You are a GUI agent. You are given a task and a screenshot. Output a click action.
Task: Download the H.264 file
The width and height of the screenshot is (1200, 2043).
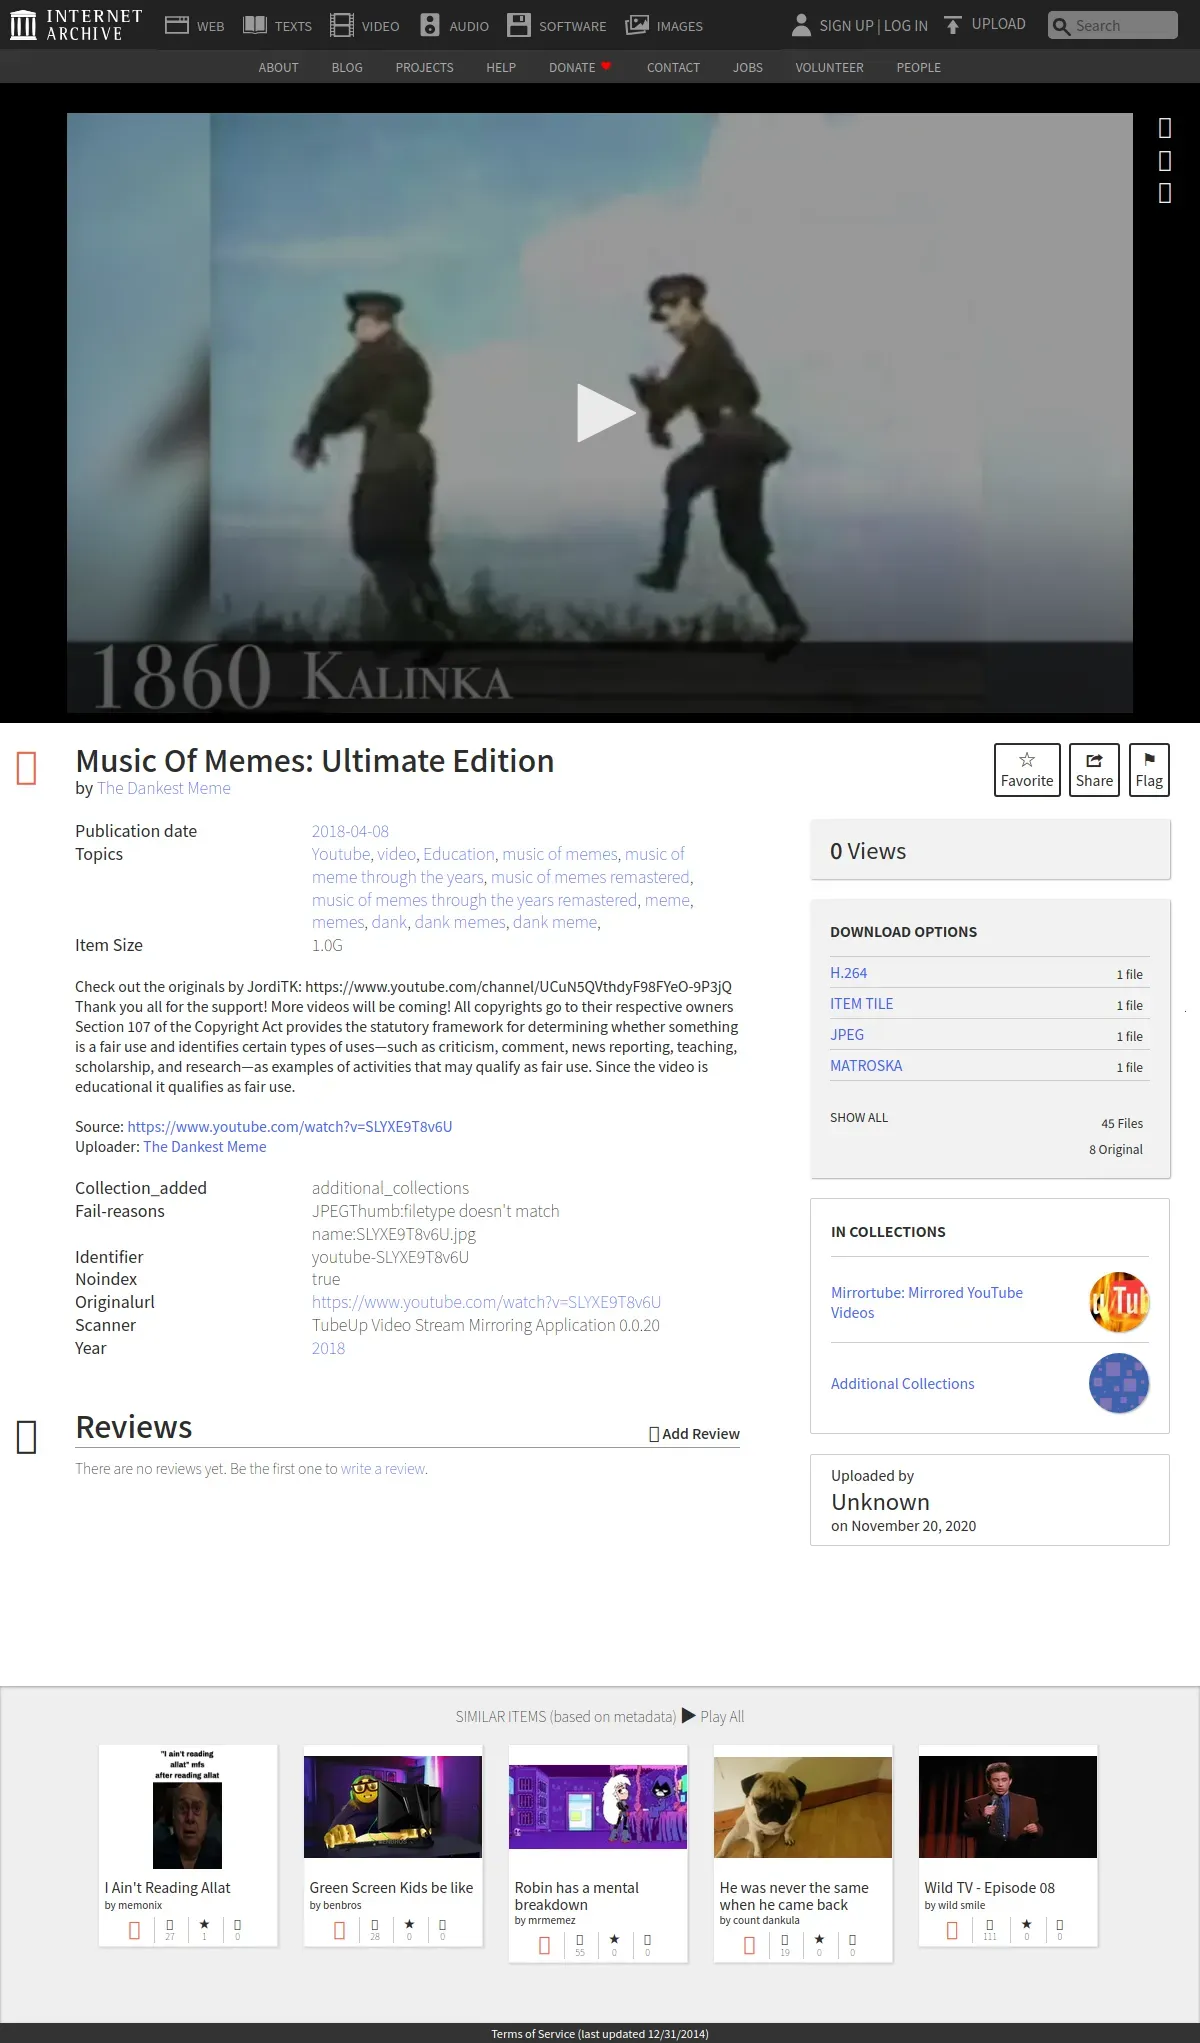coord(848,972)
